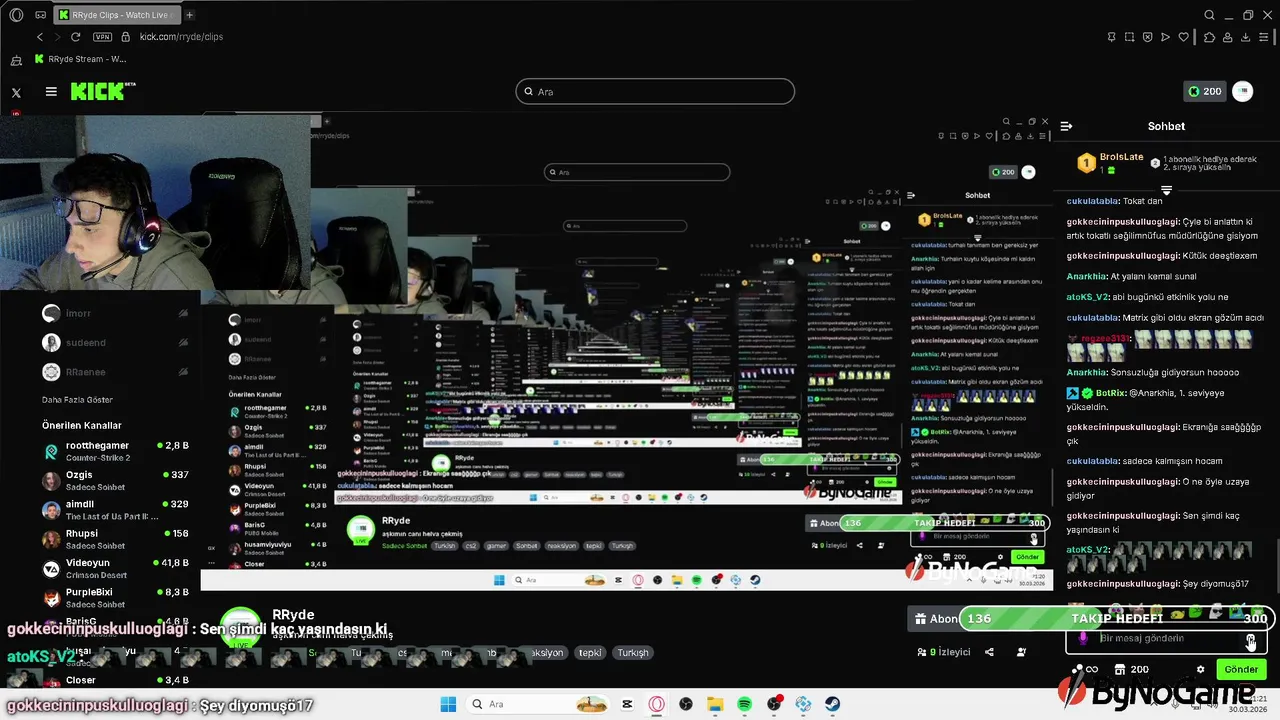Screen dimensions: 1280x720
Task: Click the play-arrow icon in the browser toolbar
Action: click(x=1166, y=37)
